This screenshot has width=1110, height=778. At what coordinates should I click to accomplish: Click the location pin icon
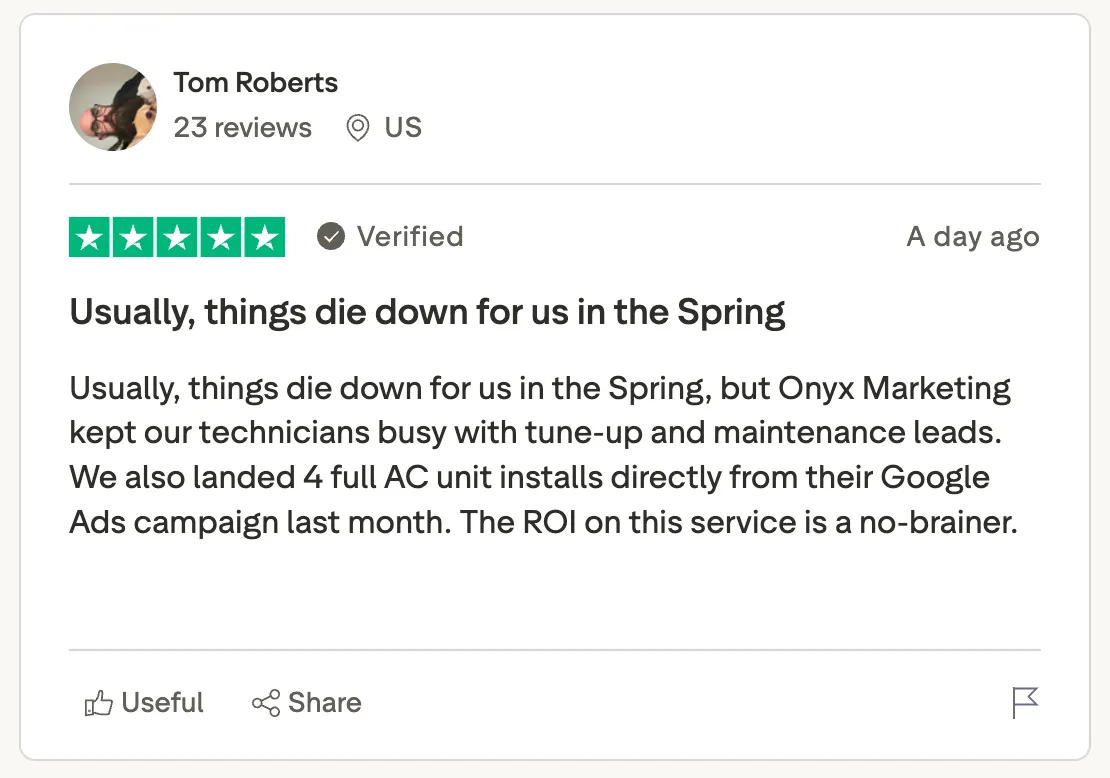(357, 128)
